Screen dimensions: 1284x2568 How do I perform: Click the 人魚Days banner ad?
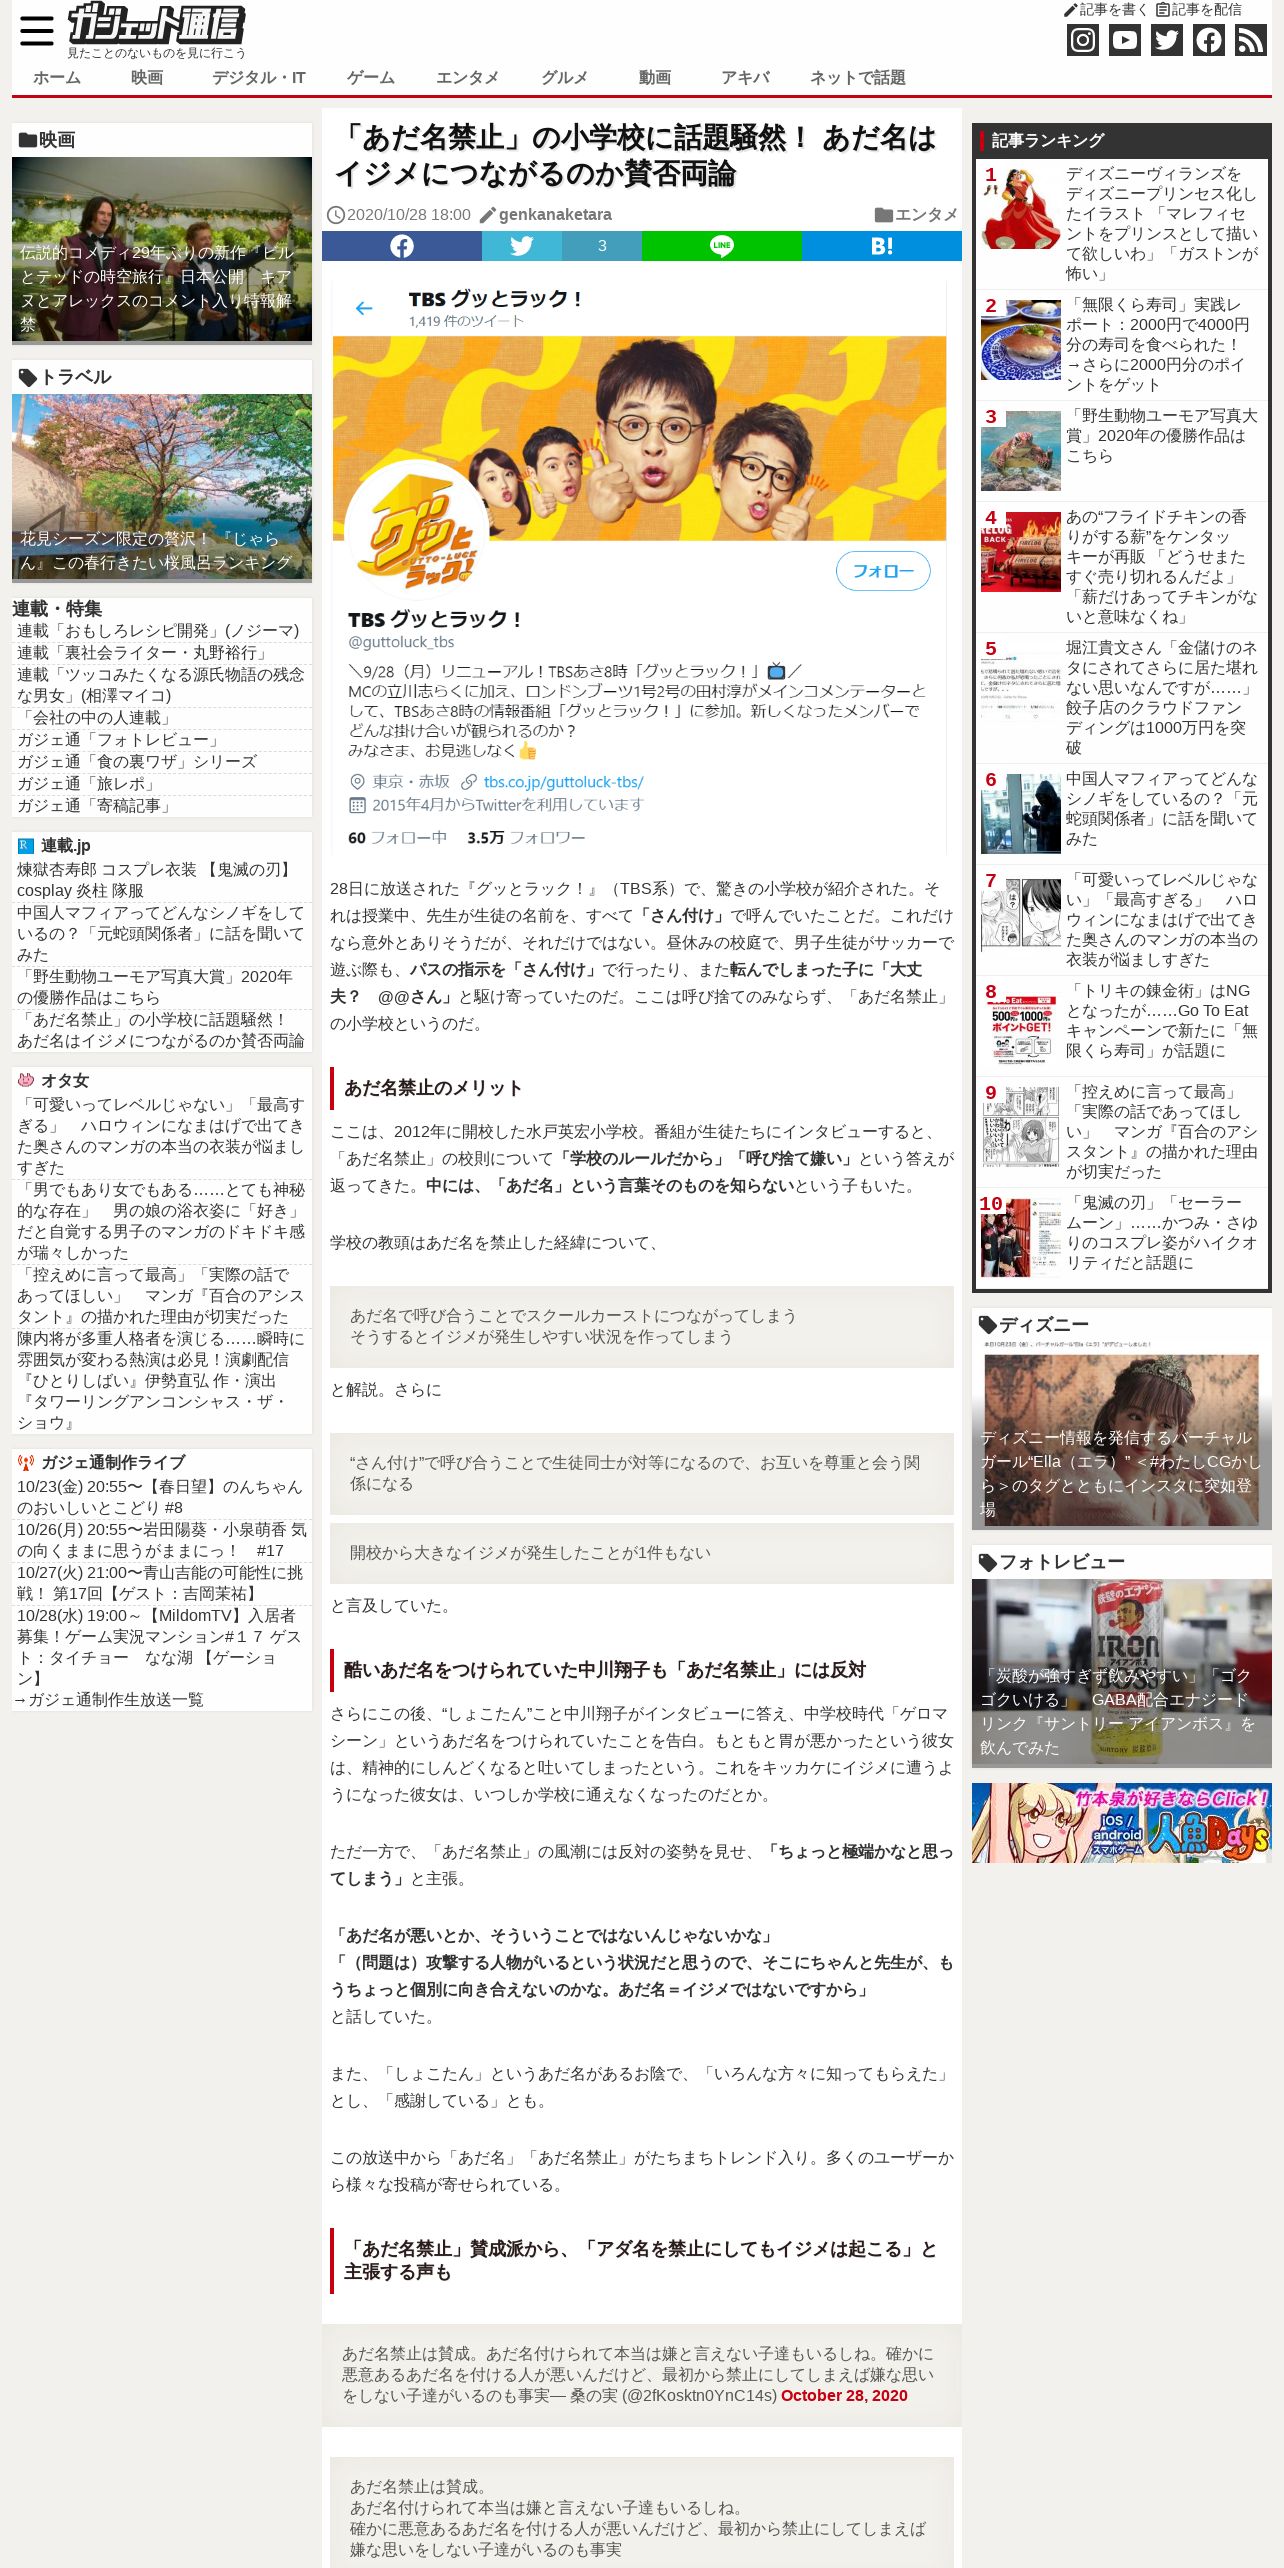pos(1122,1823)
